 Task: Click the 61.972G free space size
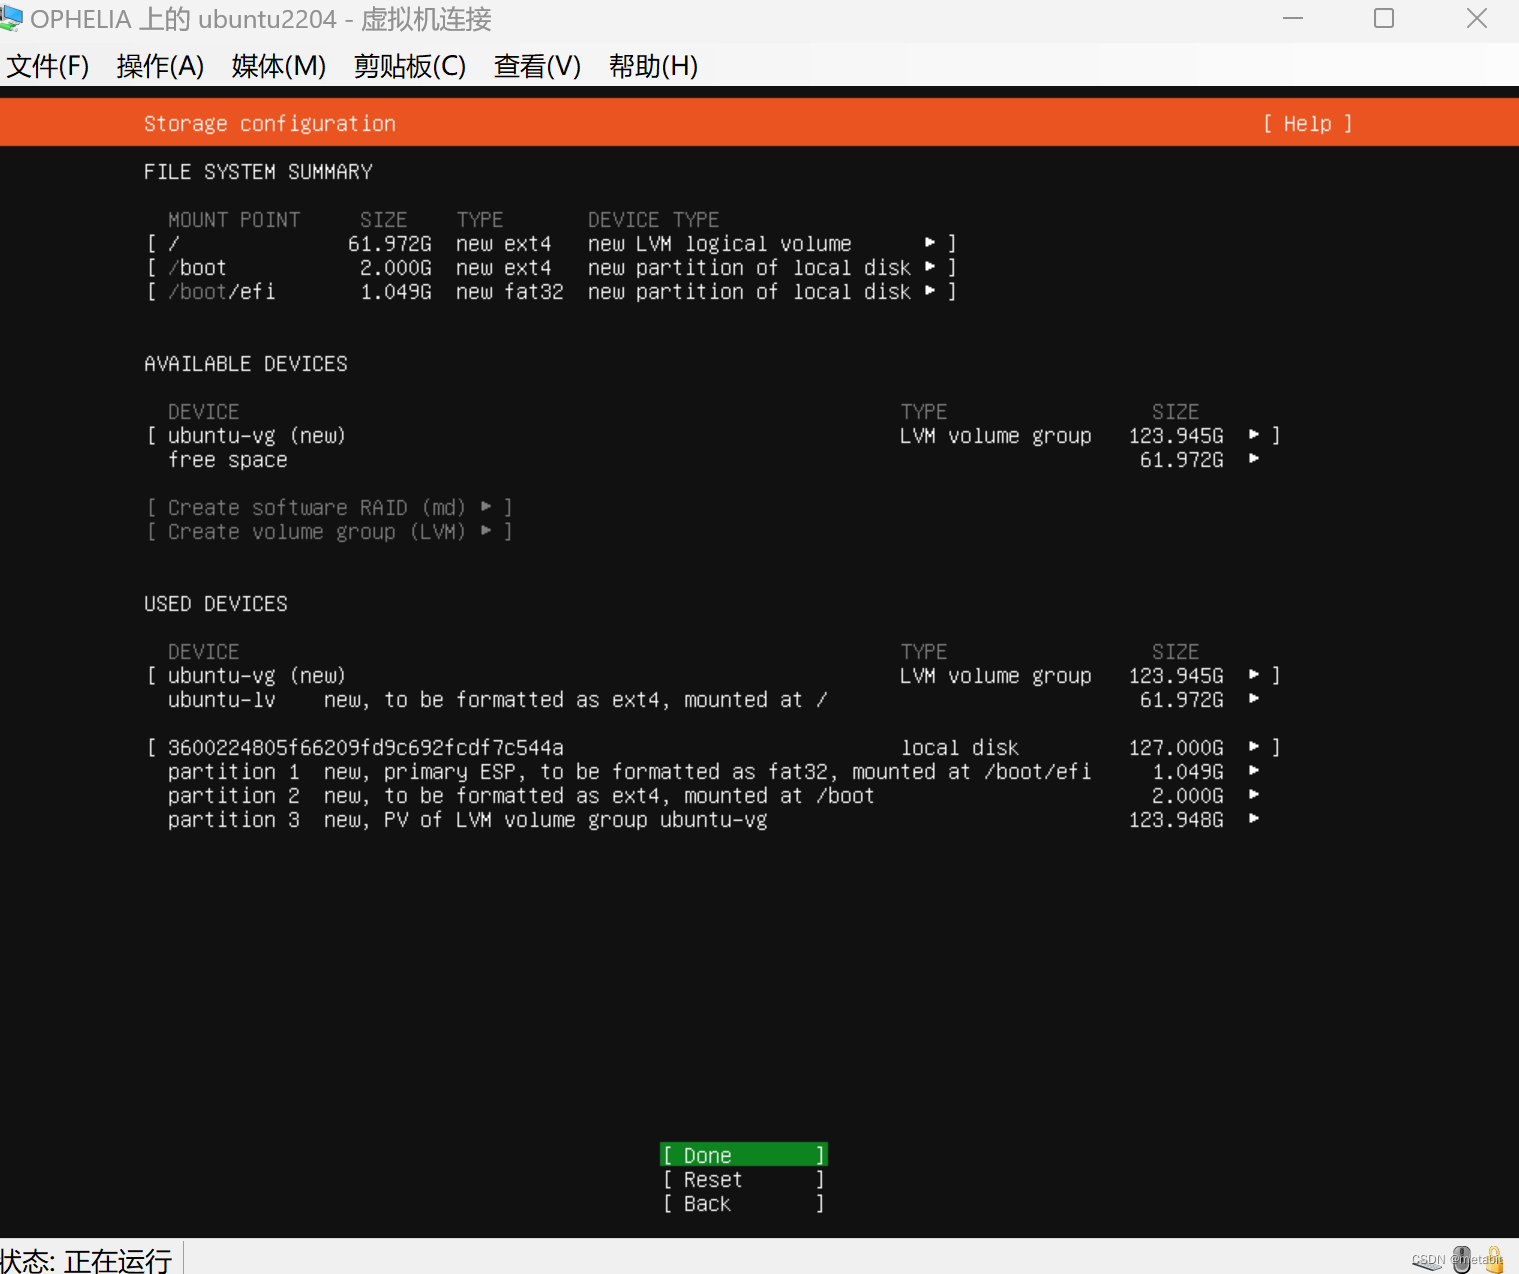1182,459
